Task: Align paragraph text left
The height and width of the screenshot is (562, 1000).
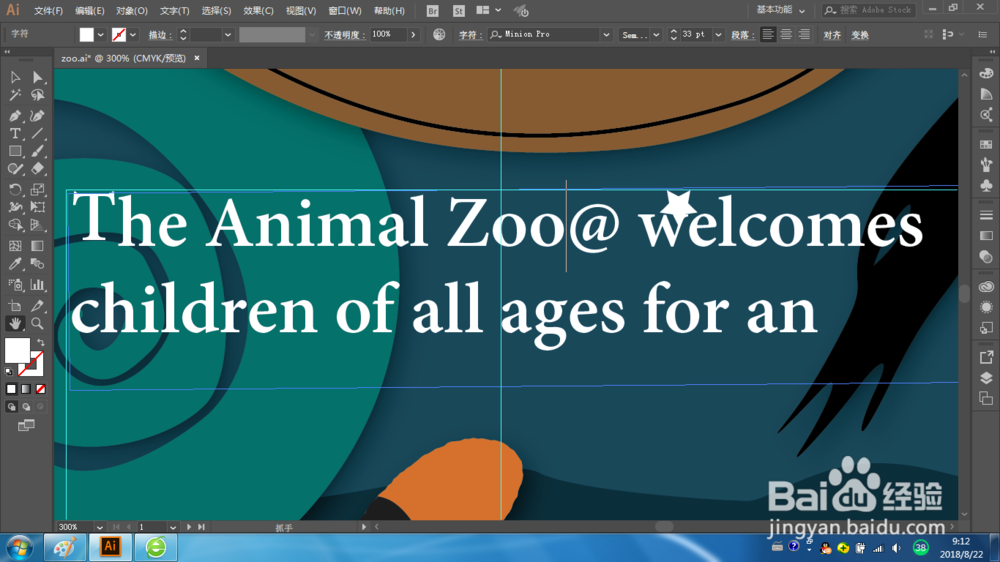Action: point(768,34)
